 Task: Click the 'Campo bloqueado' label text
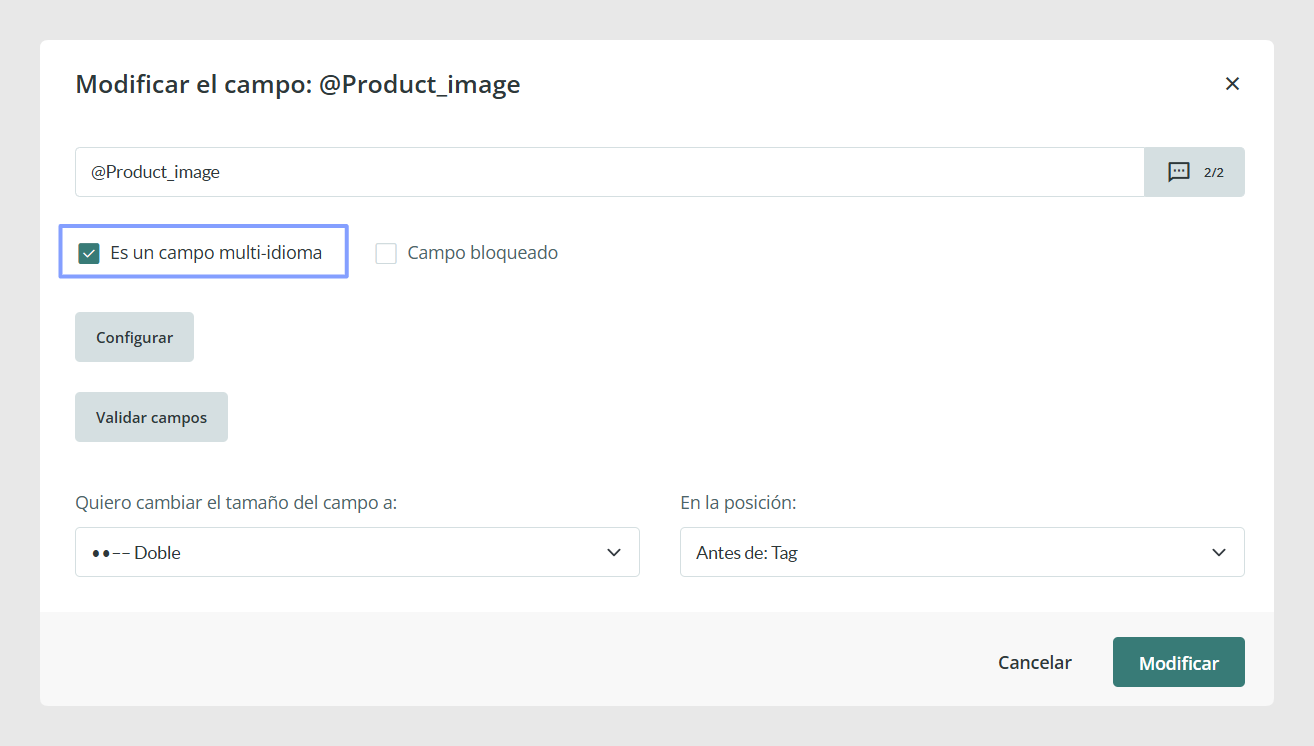tap(483, 253)
